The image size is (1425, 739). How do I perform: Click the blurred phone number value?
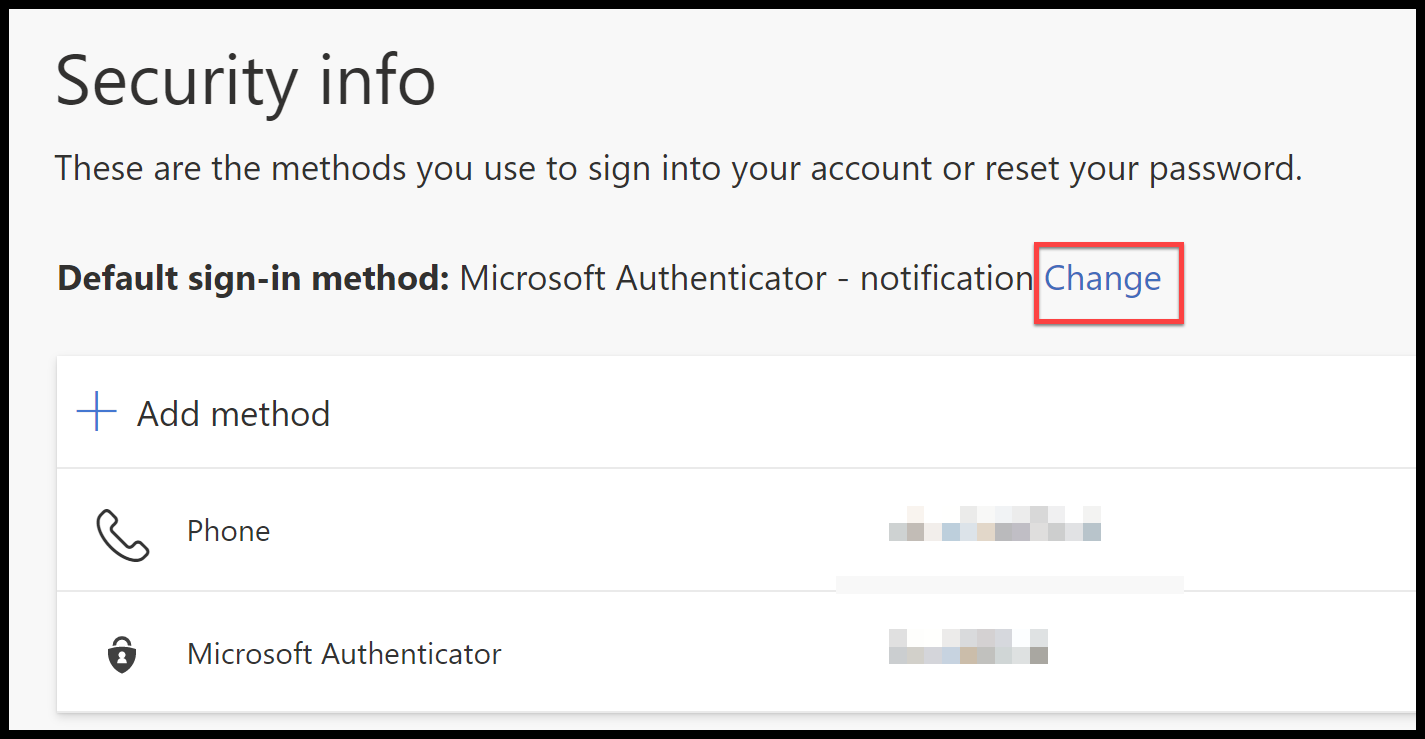pyautogui.click(x=995, y=524)
